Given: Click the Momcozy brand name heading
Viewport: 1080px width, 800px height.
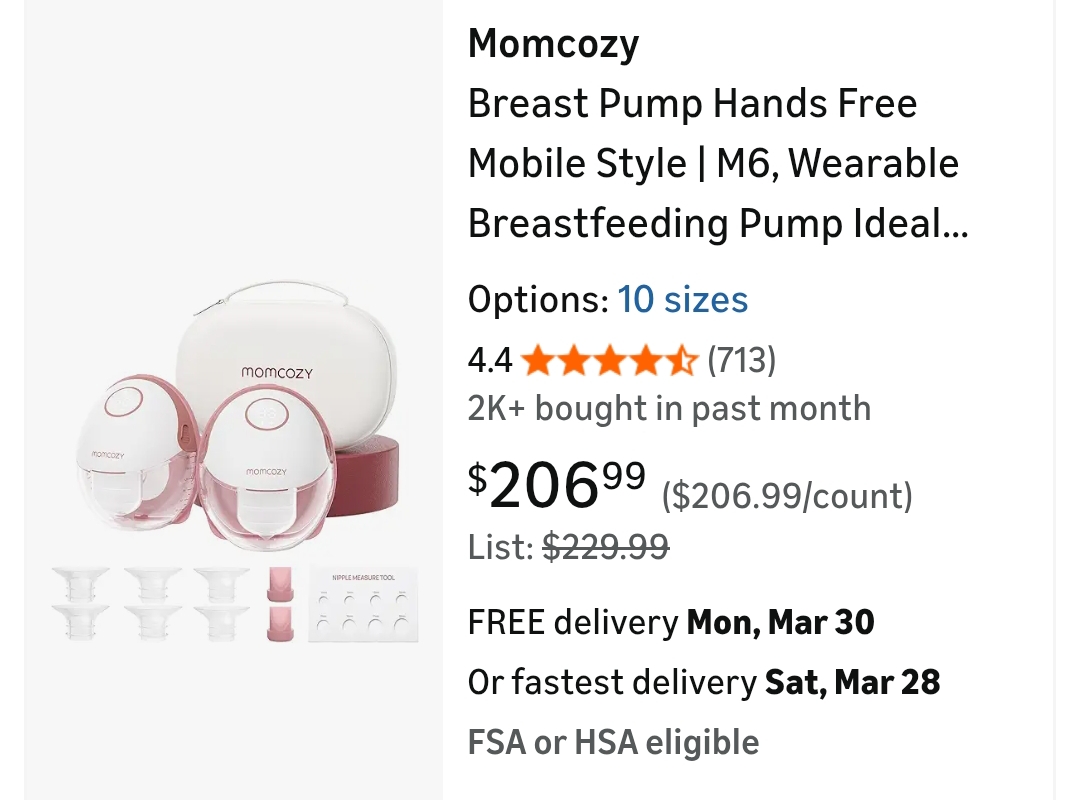Looking at the screenshot, I should click(553, 44).
